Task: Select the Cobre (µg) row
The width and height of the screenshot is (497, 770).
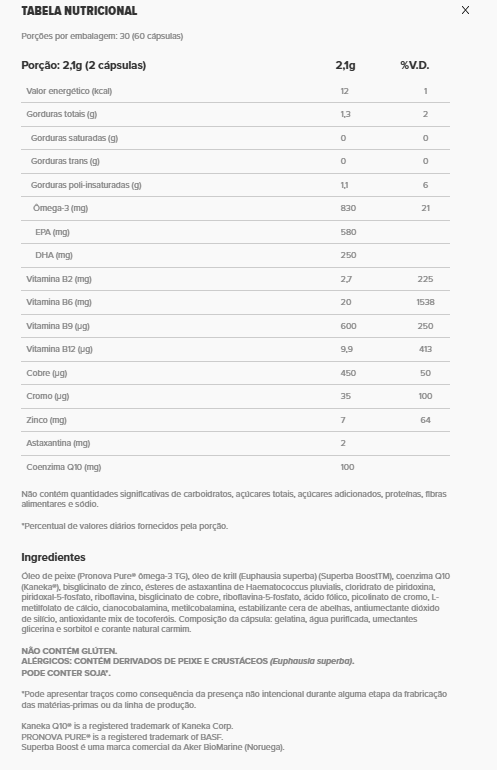Action: [235, 373]
